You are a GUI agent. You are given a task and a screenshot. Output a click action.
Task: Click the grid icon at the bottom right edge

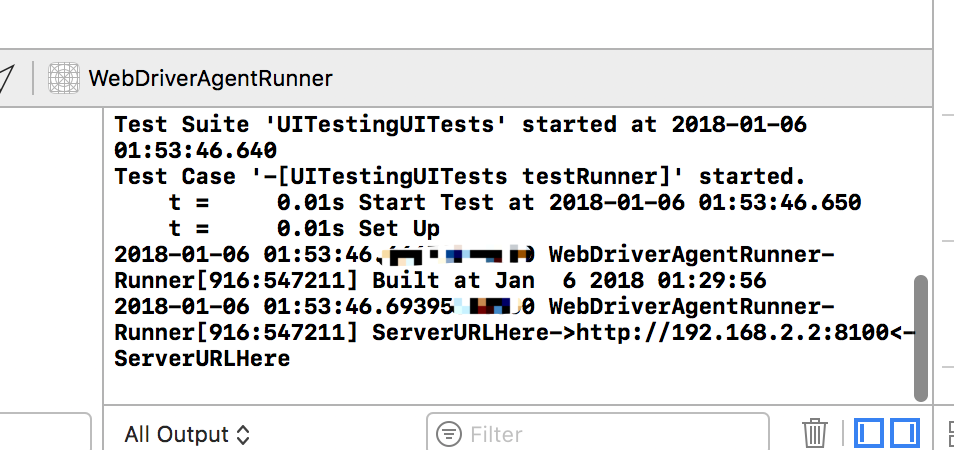click(x=949, y=433)
